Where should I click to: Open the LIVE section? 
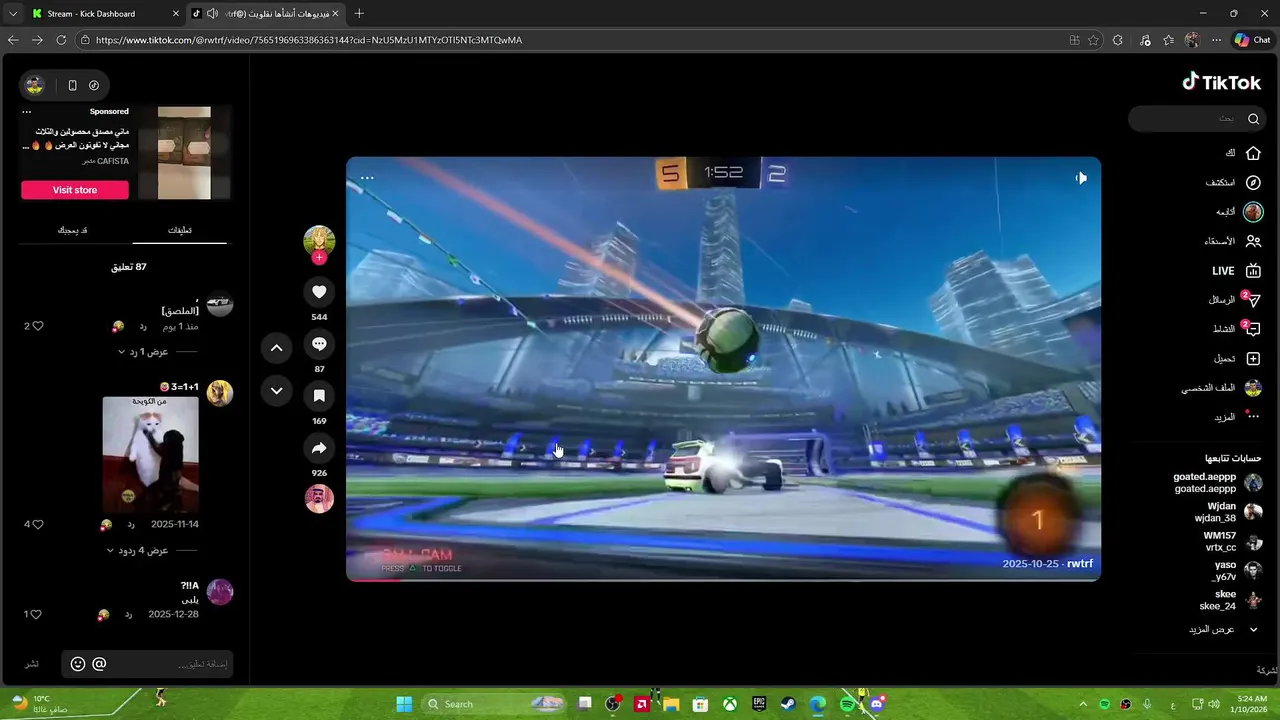pyautogui.click(x=1237, y=271)
